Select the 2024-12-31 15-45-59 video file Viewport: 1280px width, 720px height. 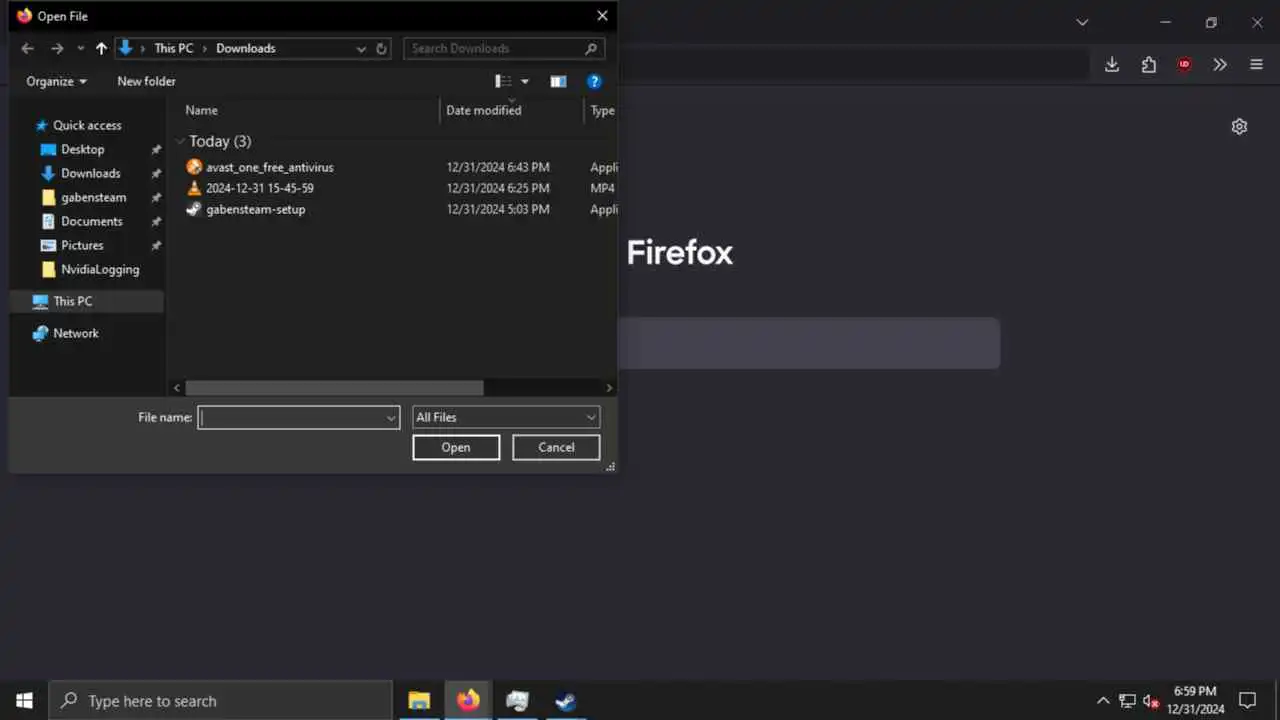point(260,188)
